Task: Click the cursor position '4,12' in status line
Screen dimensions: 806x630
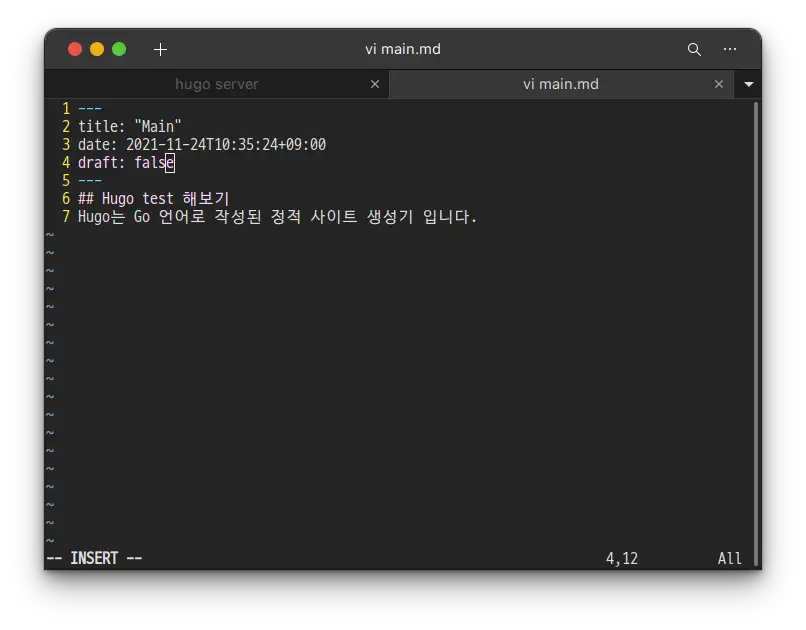Action: pos(621,559)
